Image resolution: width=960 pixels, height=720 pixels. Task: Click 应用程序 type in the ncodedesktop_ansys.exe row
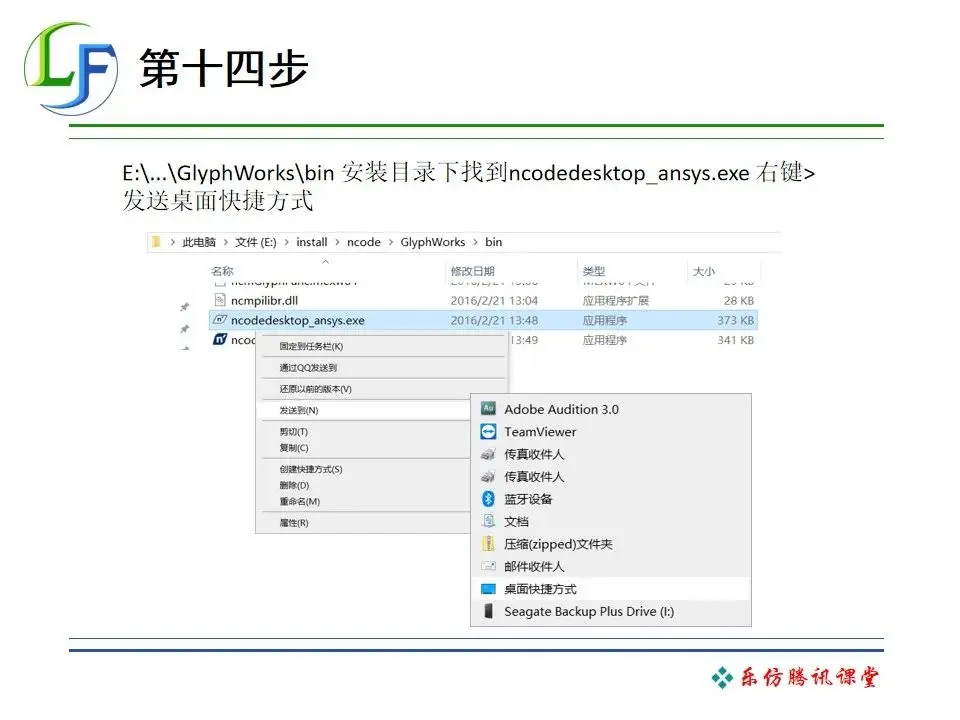tap(604, 320)
